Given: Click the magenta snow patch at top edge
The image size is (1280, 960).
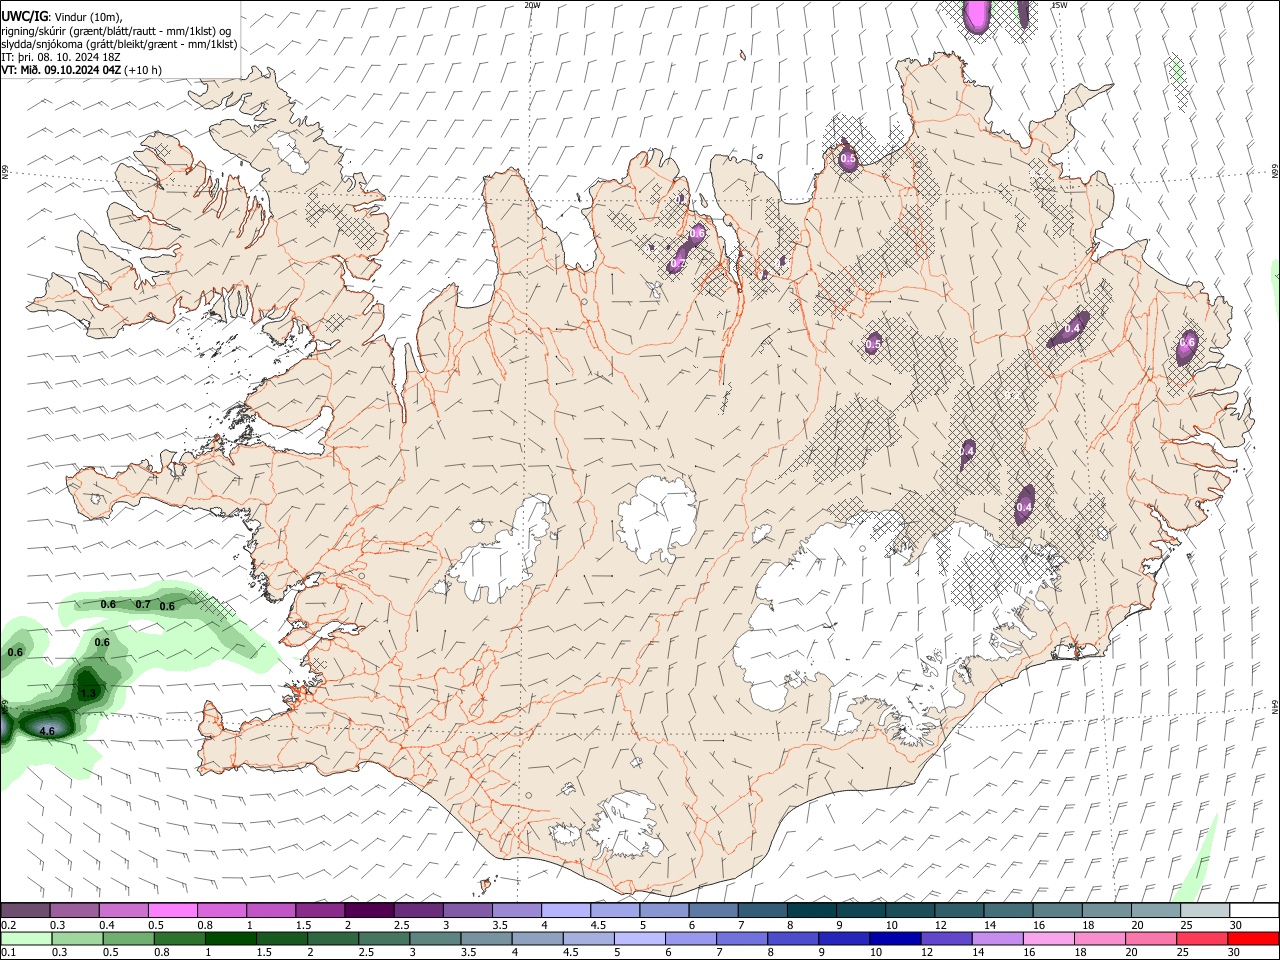Looking at the screenshot, I should point(976,14).
